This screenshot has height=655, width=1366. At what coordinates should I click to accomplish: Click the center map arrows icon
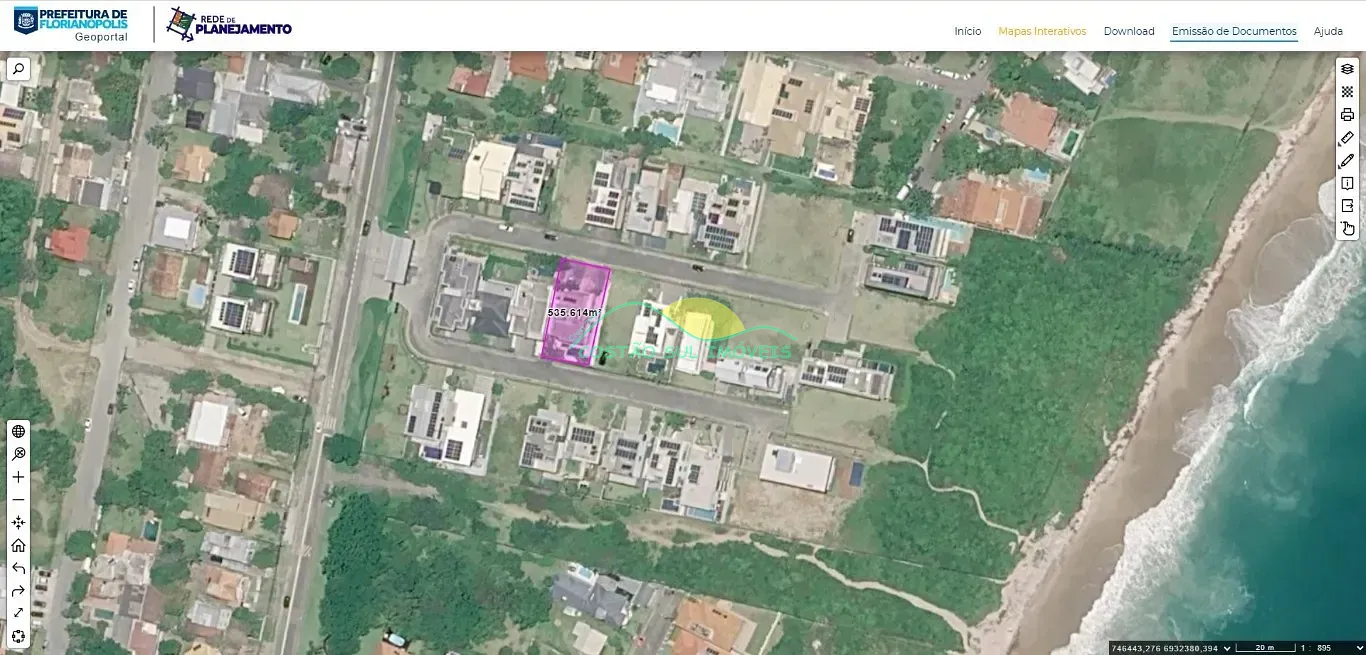[x=18, y=523]
